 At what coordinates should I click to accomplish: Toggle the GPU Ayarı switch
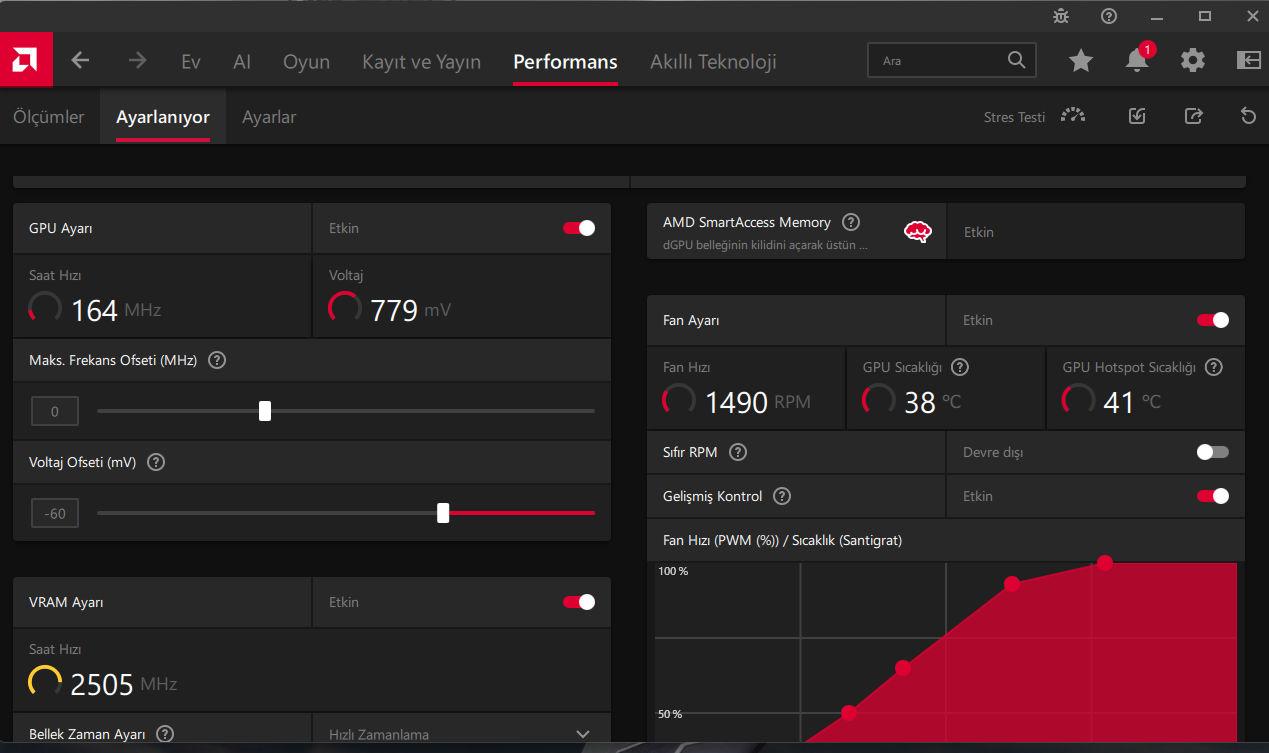[x=579, y=228]
